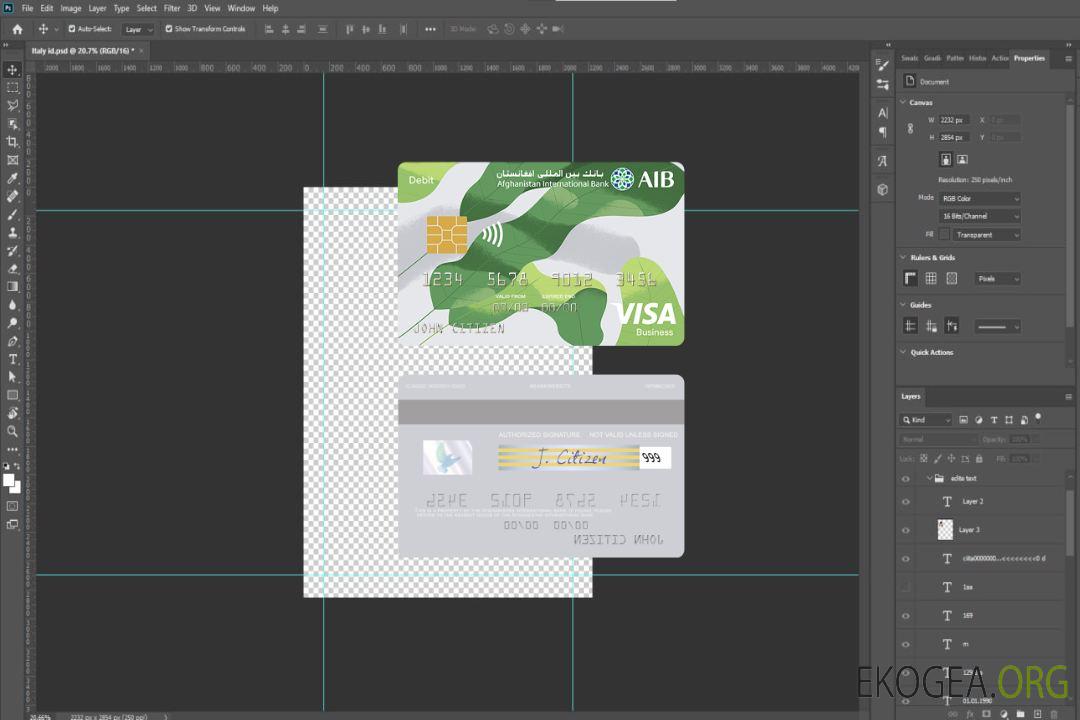Select the Lasso tool
Screen dimensions: 1080x720
click(13, 105)
